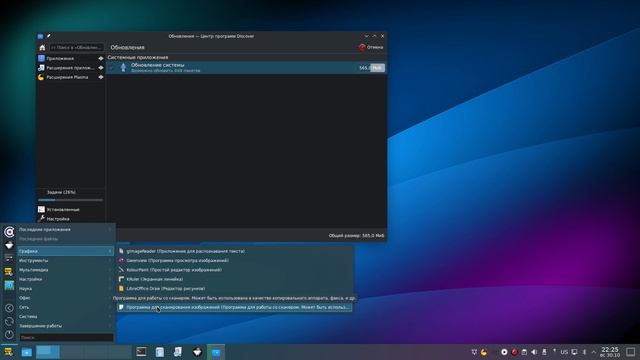Select the Система menu category
640x360 pixels.
point(65,317)
